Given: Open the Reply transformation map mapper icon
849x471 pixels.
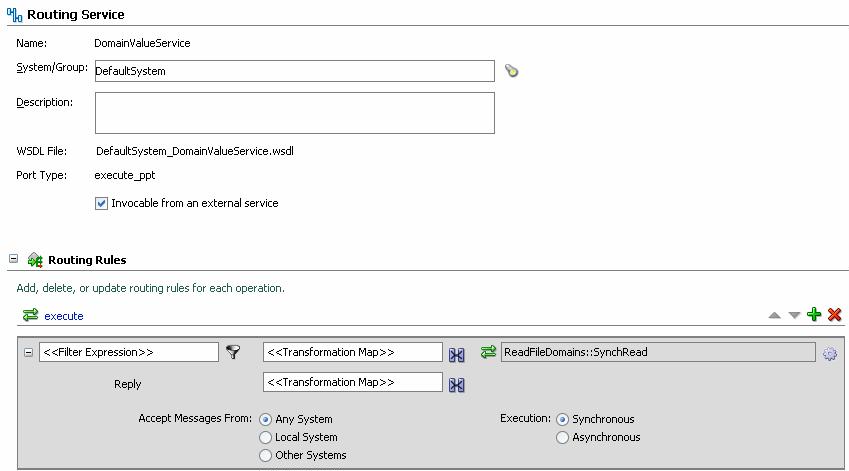Looking at the screenshot, I should pyautogui.click(x=456, y=384).
